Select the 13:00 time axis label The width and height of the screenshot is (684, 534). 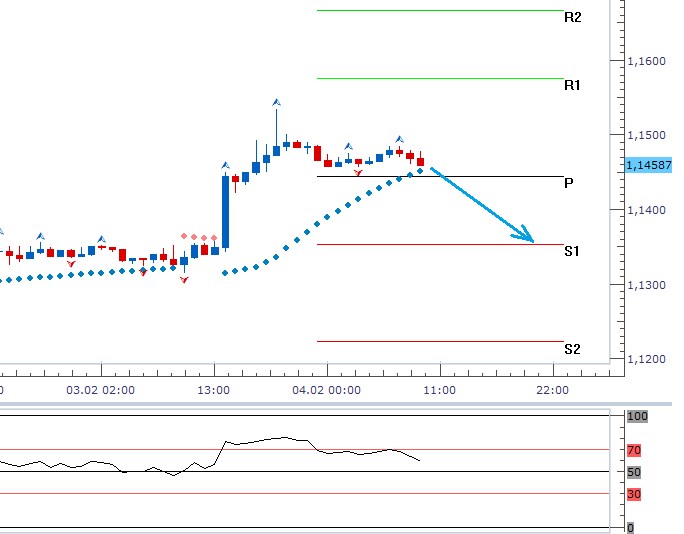click(214, 390)
